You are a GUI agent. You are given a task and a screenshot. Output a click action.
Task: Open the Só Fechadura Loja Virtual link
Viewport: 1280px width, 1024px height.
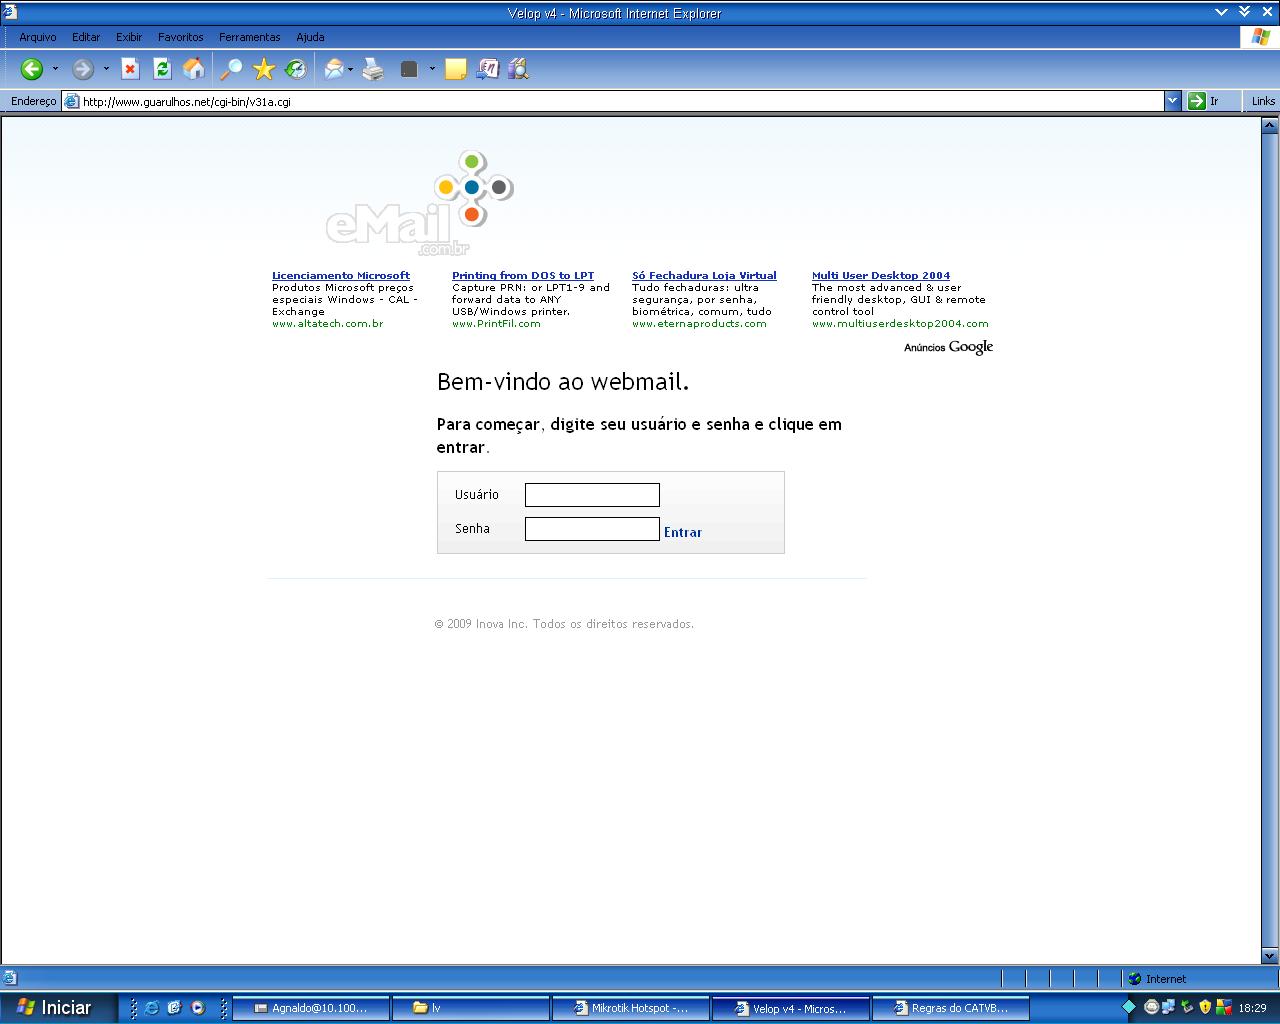(704, 275)
